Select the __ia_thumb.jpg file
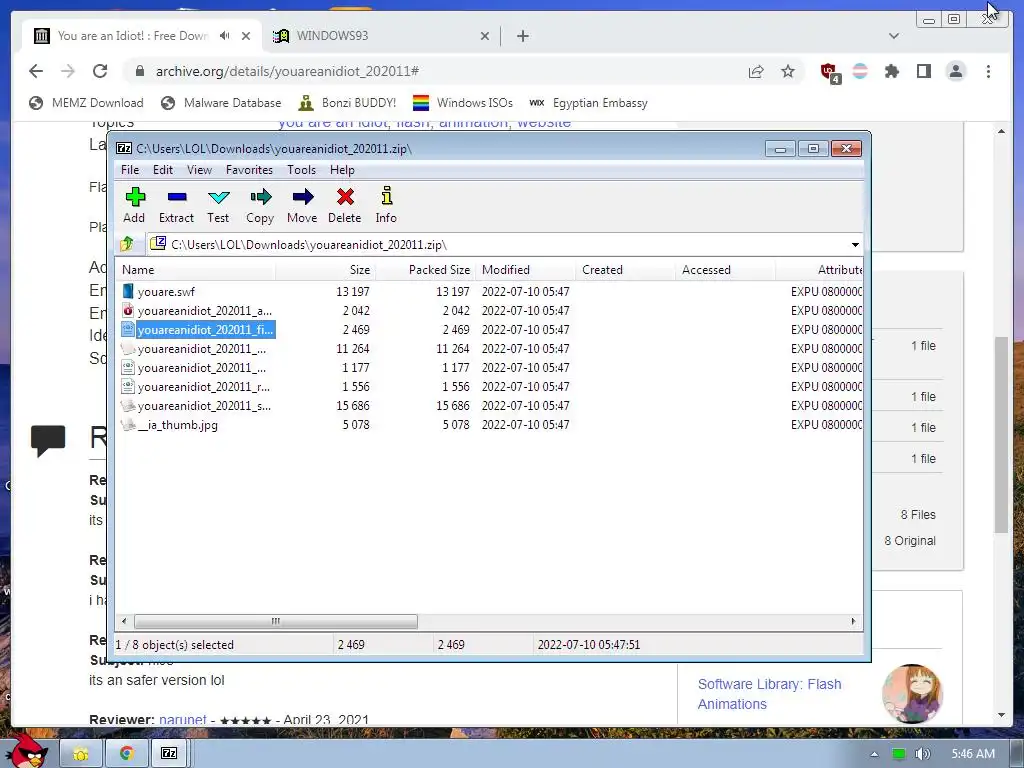The width and height of the screenshot is (1024, 768). (177, 424)
